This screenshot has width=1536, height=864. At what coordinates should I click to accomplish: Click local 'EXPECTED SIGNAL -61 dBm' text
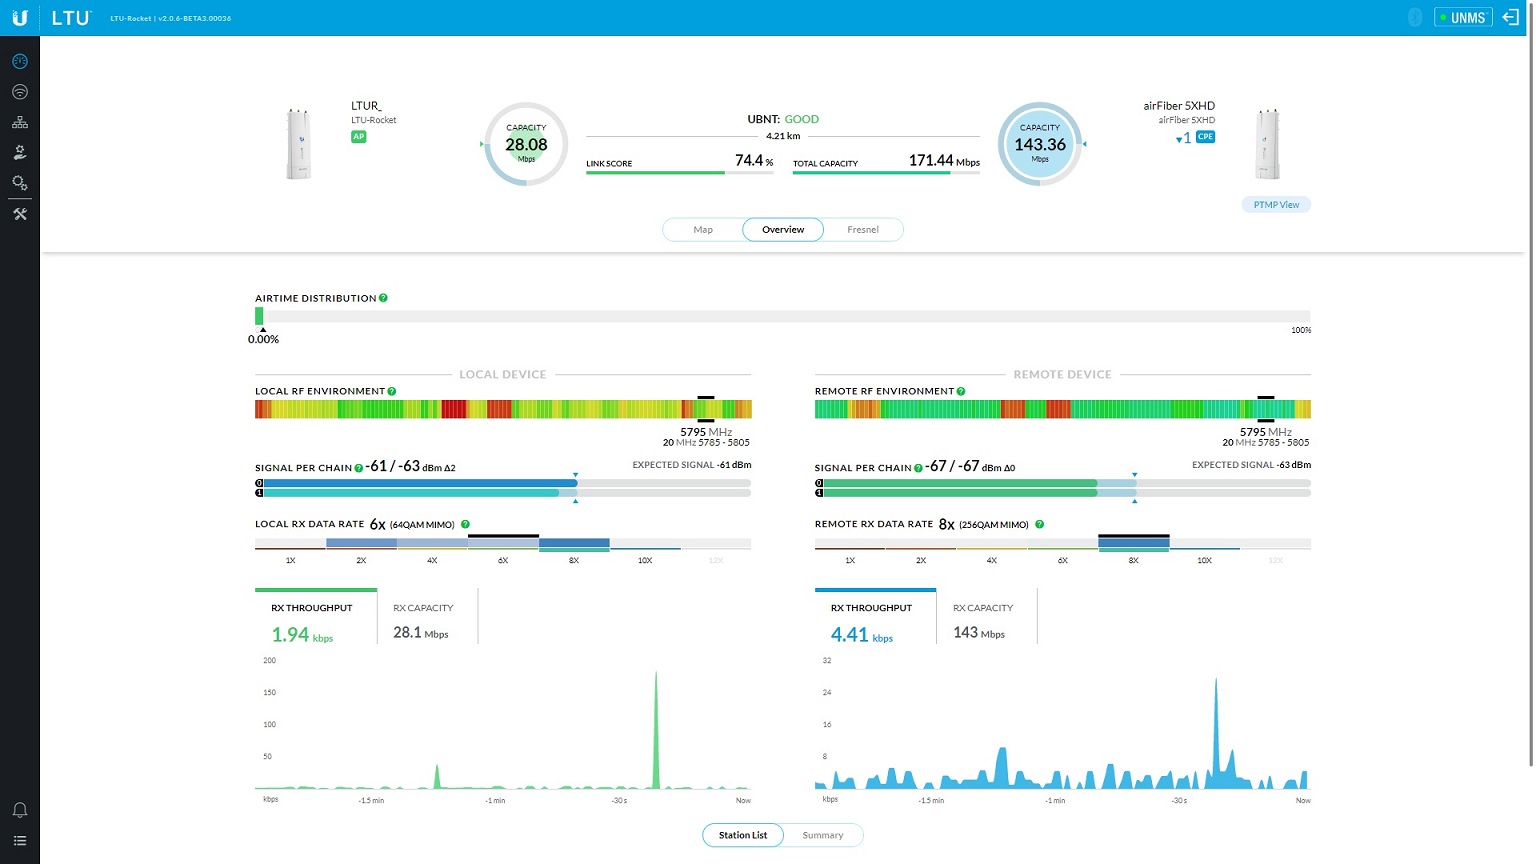pos(692,465)
